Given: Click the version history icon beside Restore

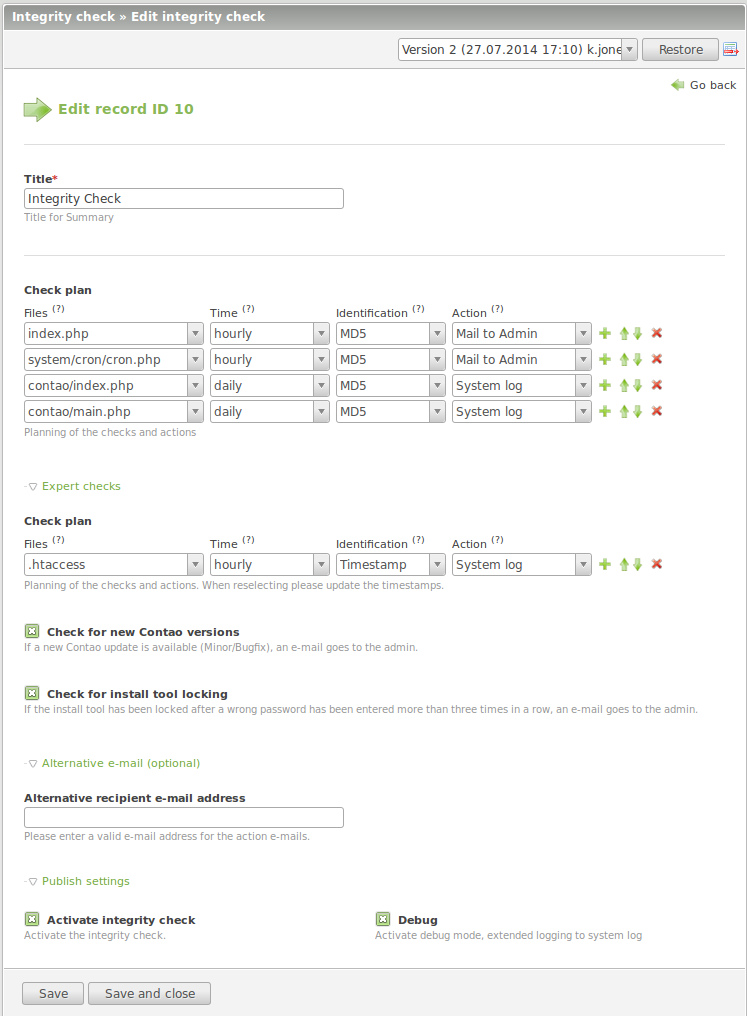Looking at the screenshot, I should tap(730, 50).
